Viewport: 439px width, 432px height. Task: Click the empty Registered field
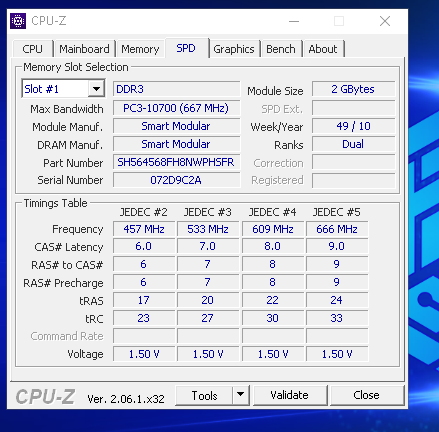click(353, 180)
